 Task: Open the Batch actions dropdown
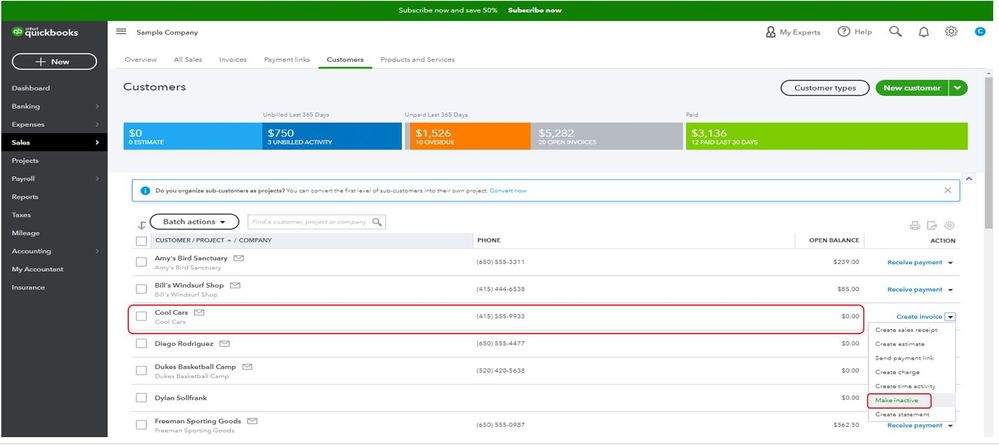194,222
